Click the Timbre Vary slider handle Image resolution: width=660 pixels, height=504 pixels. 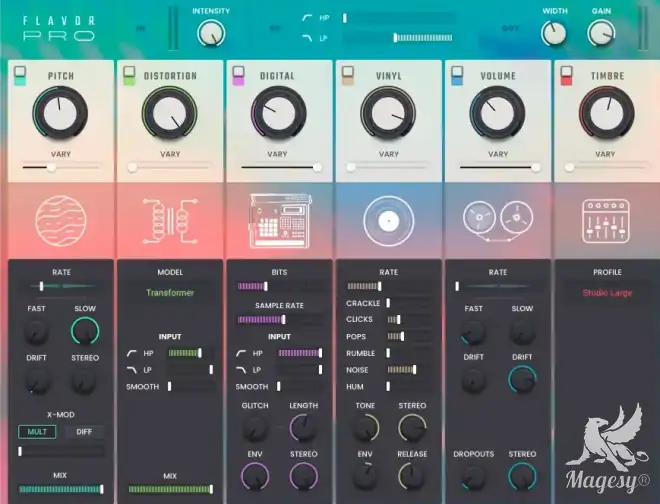click(570, 167)
